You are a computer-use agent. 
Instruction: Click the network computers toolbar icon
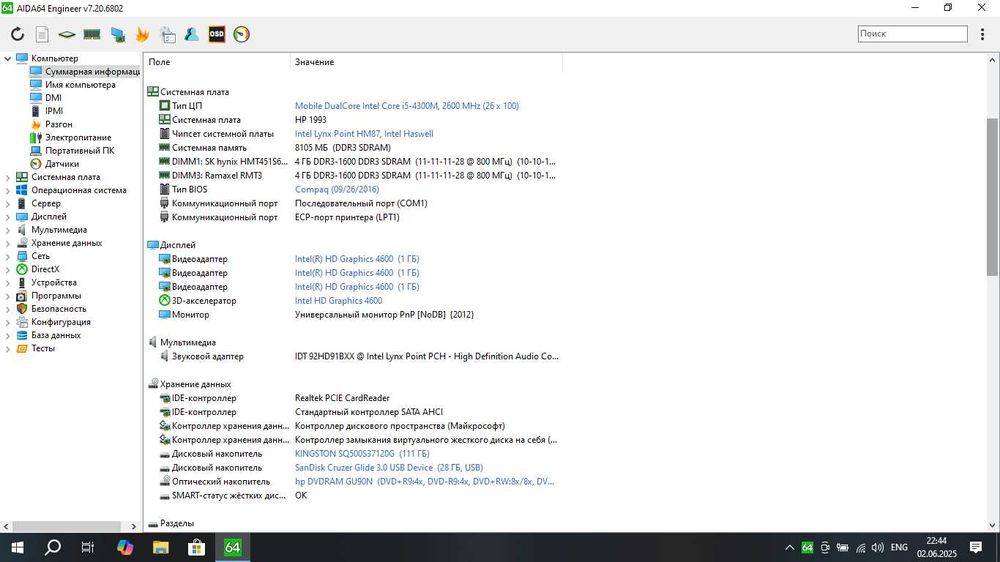[117, 34]
